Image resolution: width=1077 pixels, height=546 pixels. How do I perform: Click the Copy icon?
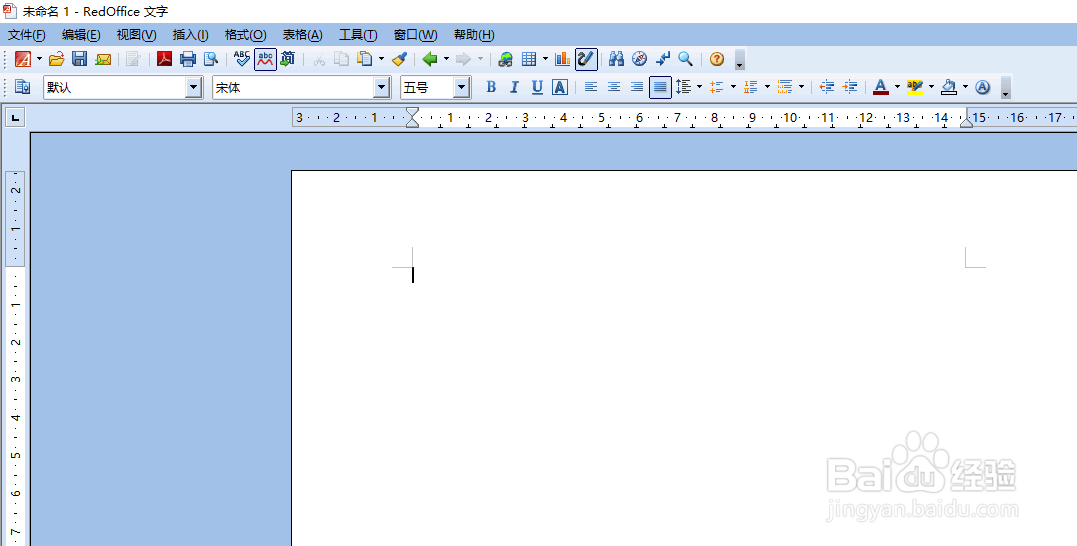[x=341, y=59]
